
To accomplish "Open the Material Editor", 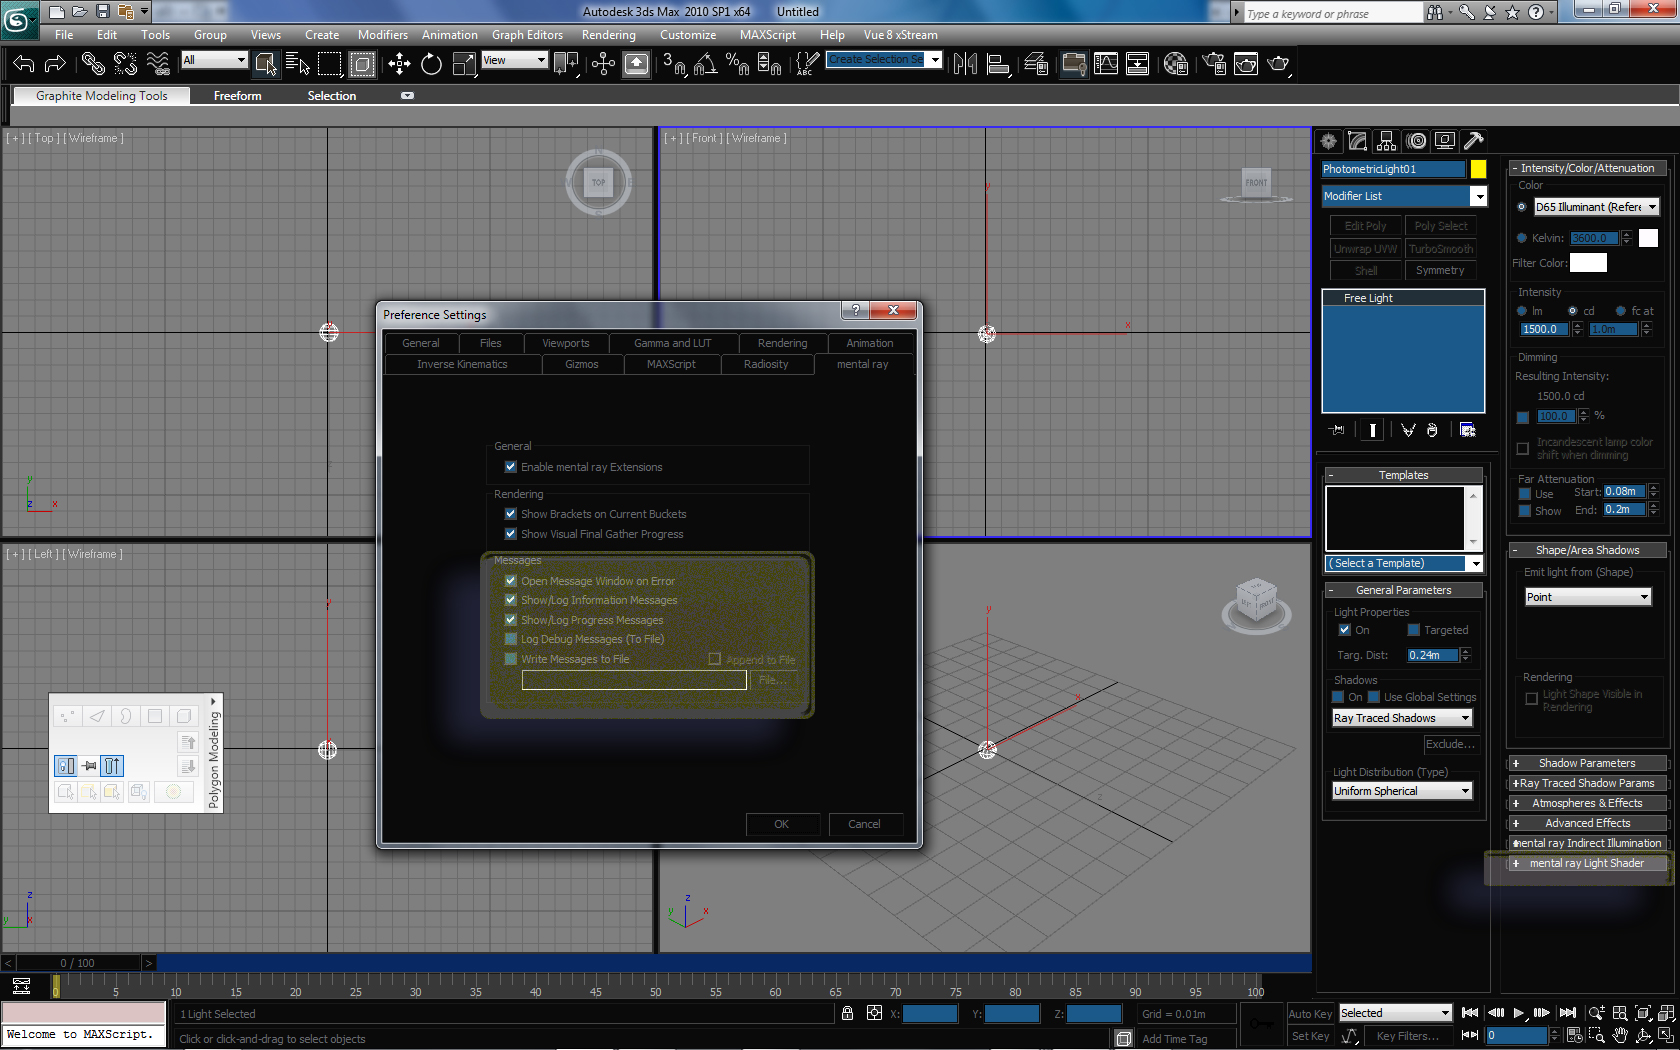I will pos(1176,64).
